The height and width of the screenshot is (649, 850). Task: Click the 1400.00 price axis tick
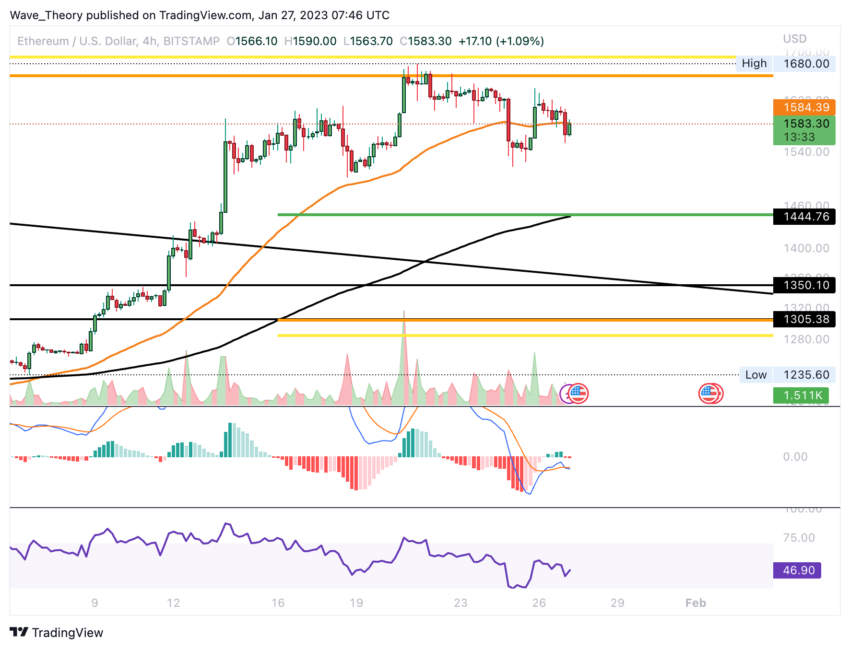(806, 248)
